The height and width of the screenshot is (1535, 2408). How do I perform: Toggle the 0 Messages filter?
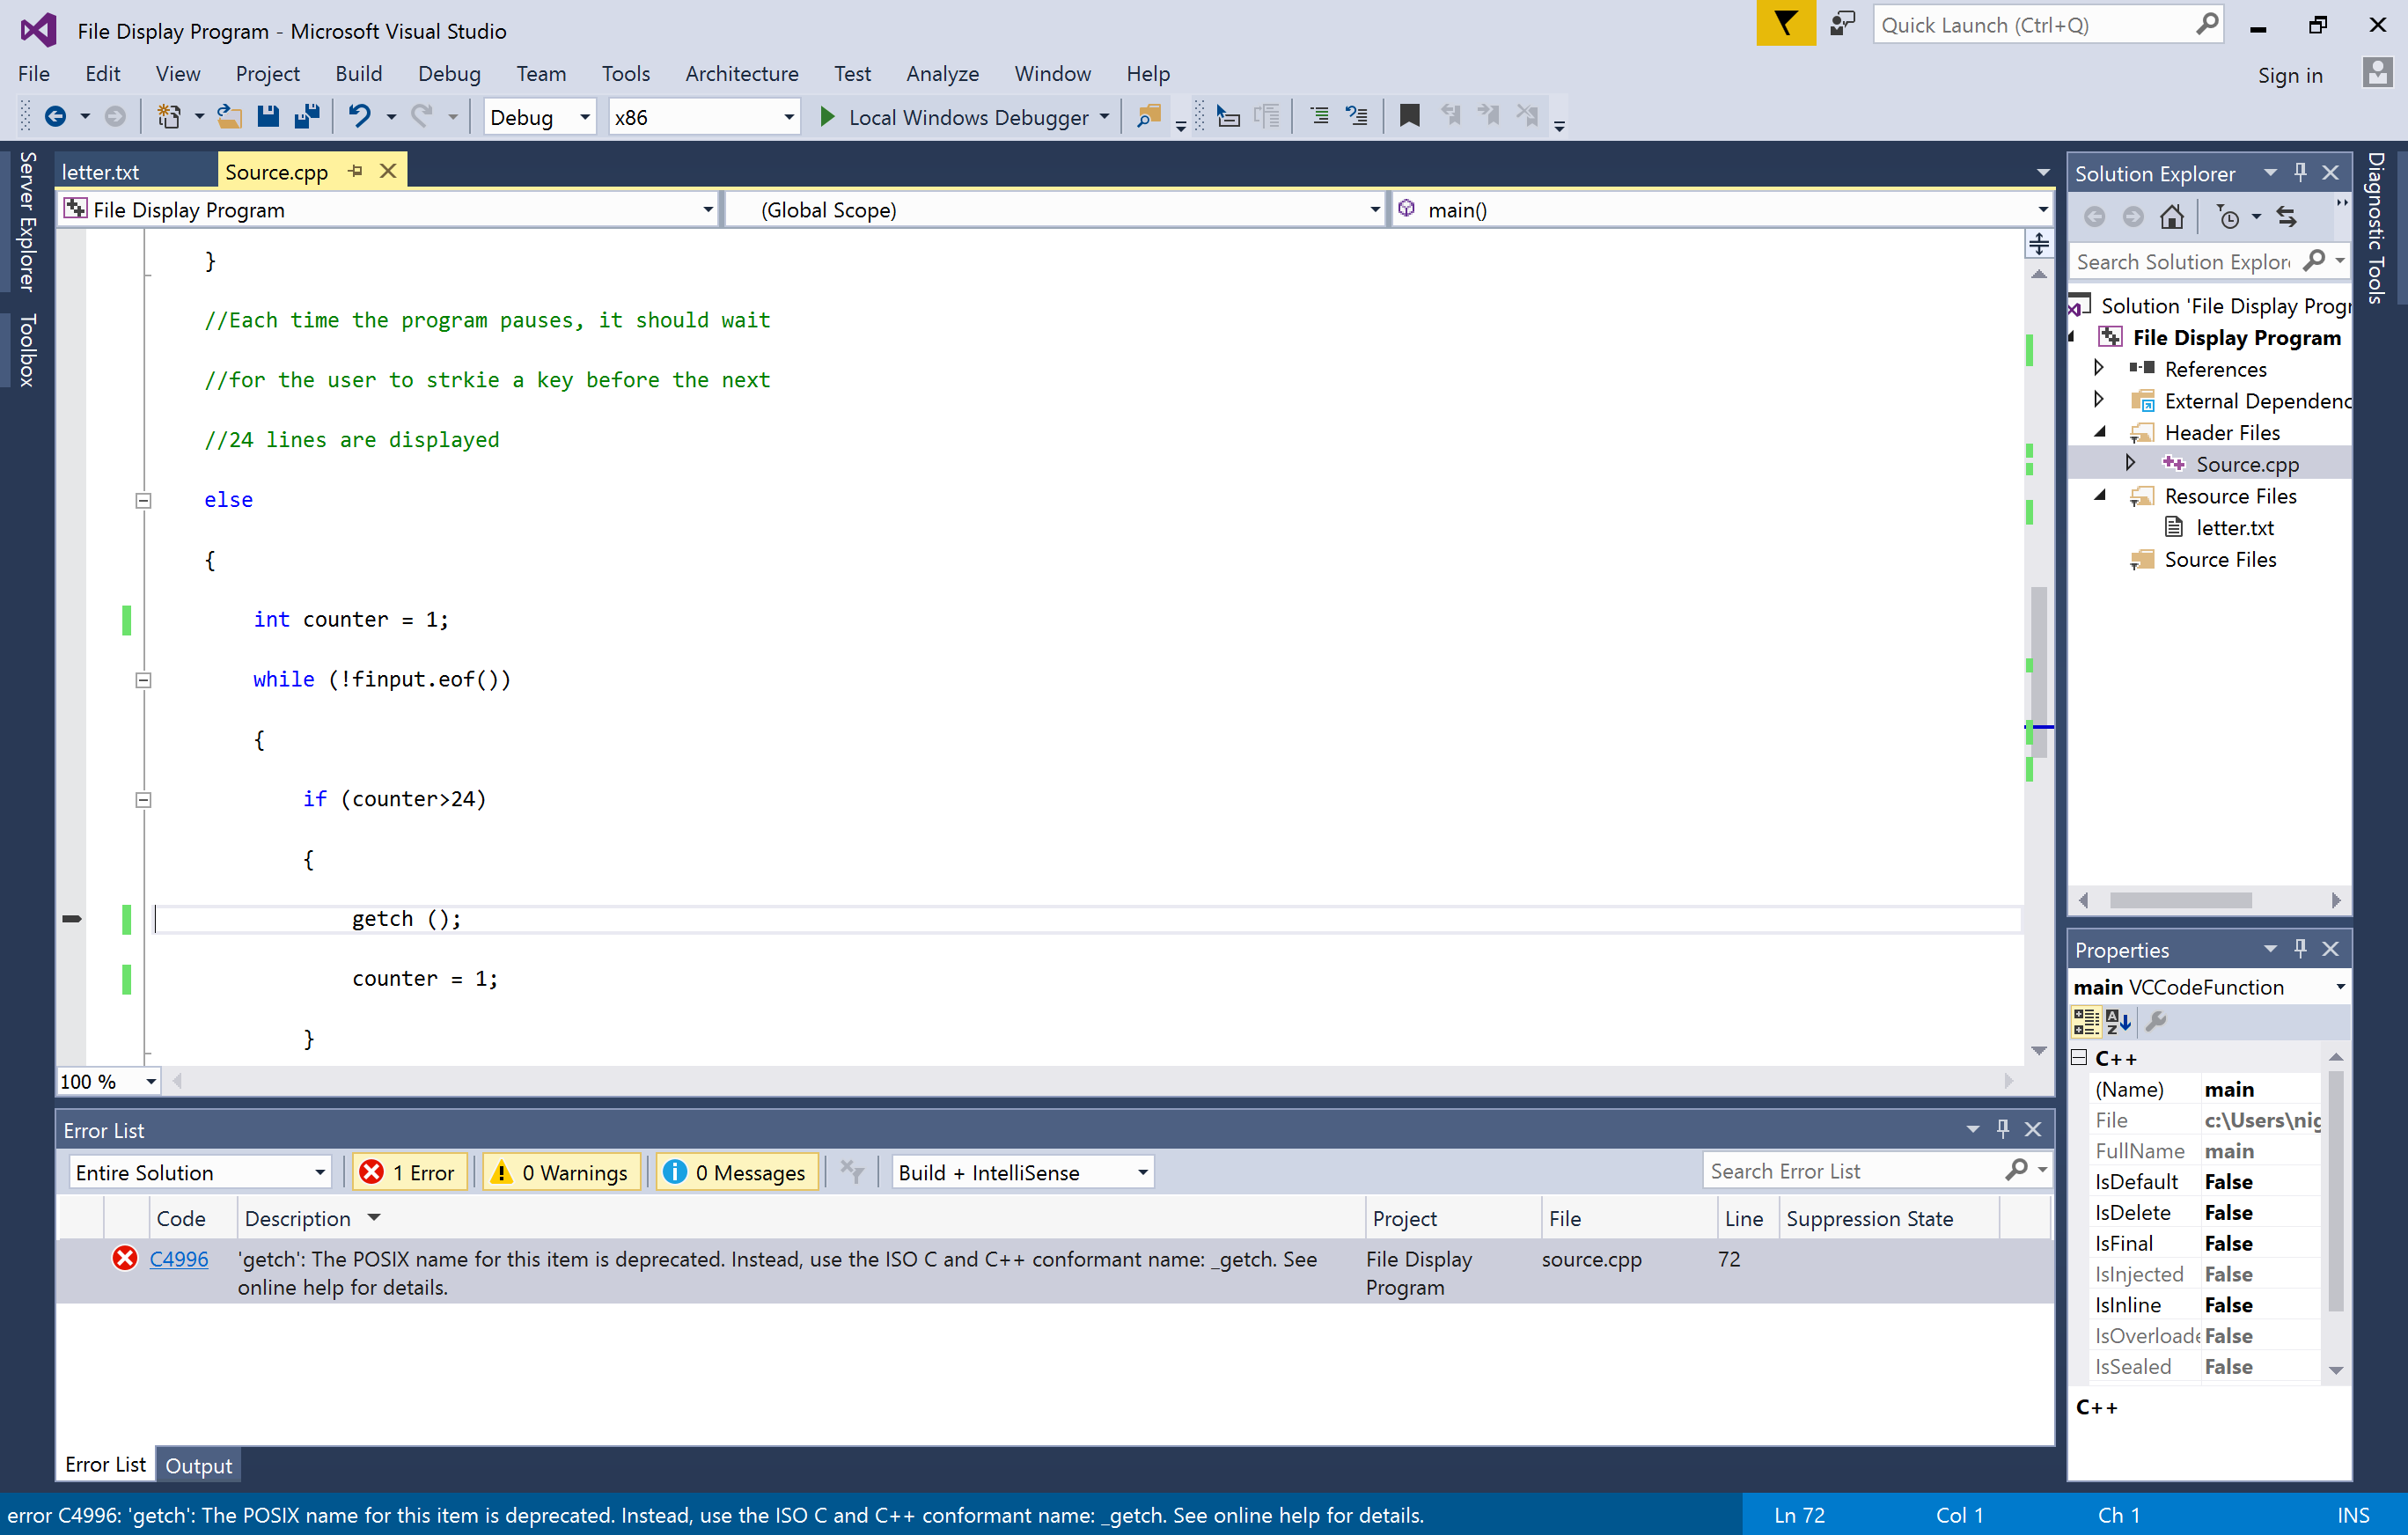[x=737, y=1172]
